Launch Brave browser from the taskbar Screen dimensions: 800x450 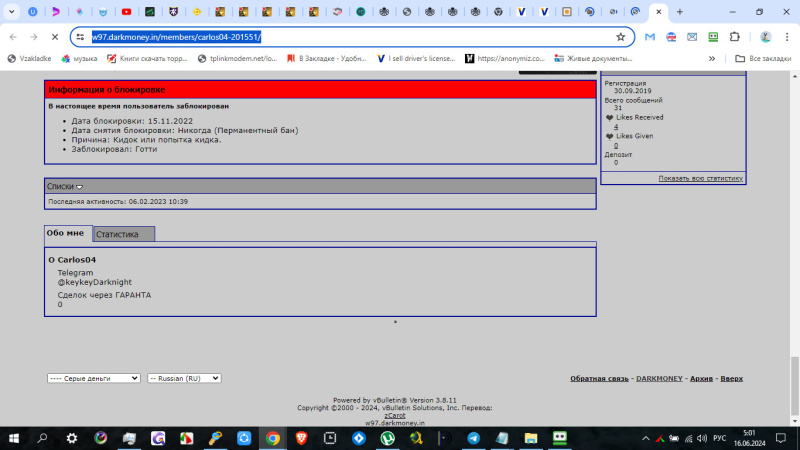302,438
